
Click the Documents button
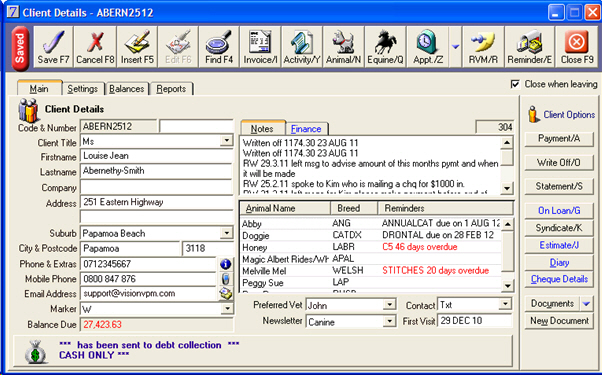point(552,304)
